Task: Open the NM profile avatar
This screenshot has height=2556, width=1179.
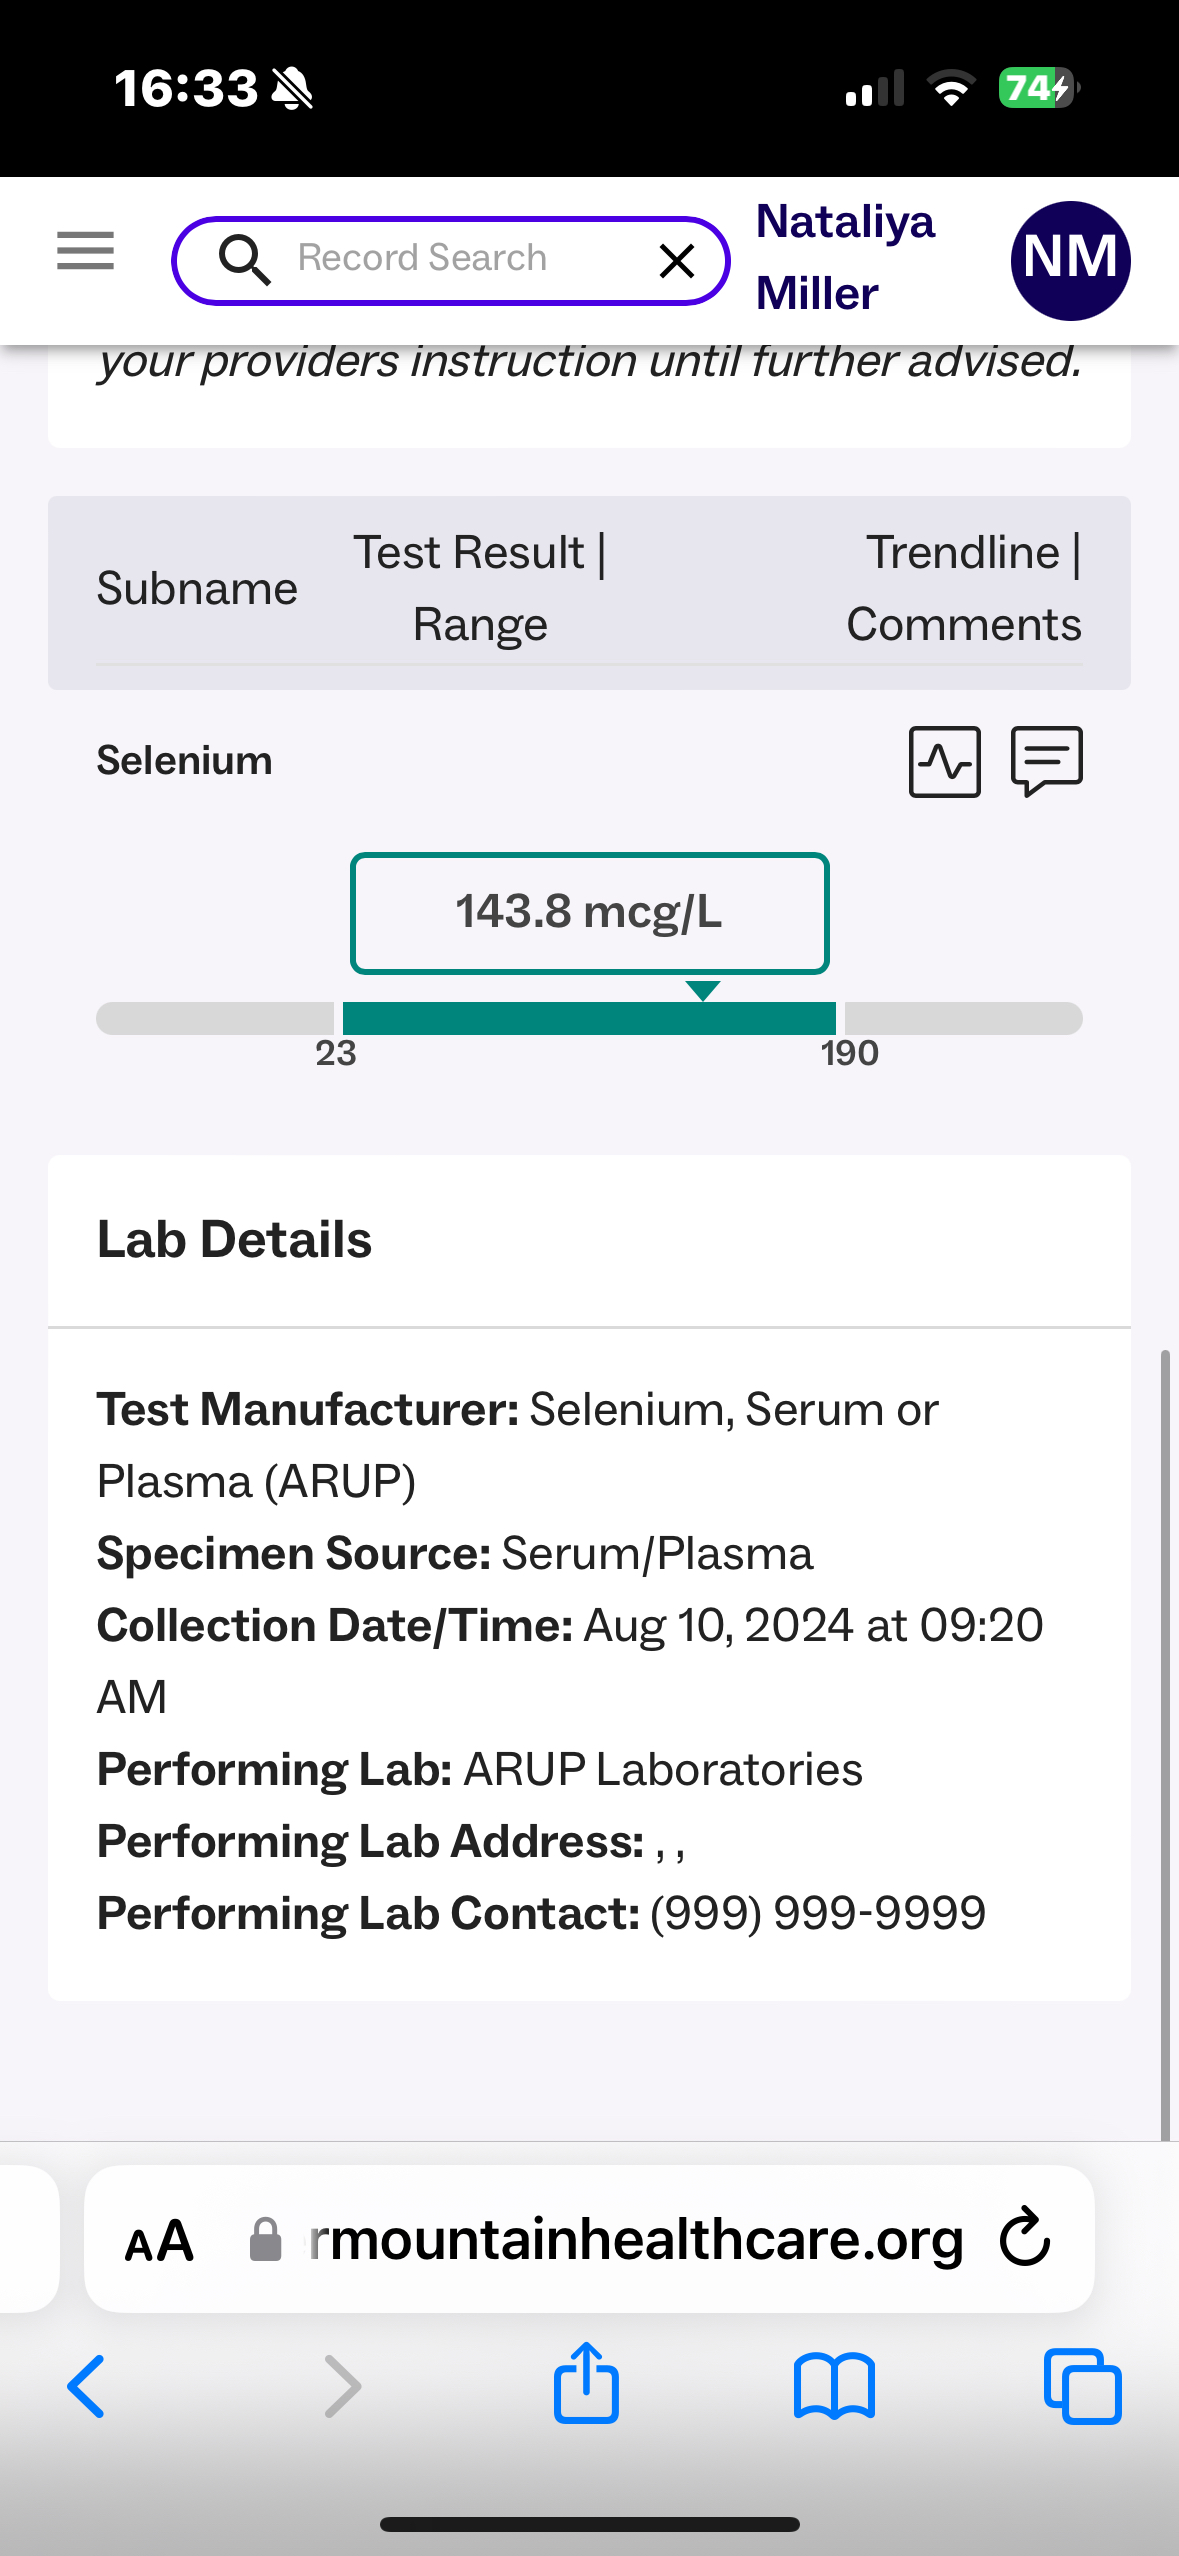Action: (x=1070, y=260)
